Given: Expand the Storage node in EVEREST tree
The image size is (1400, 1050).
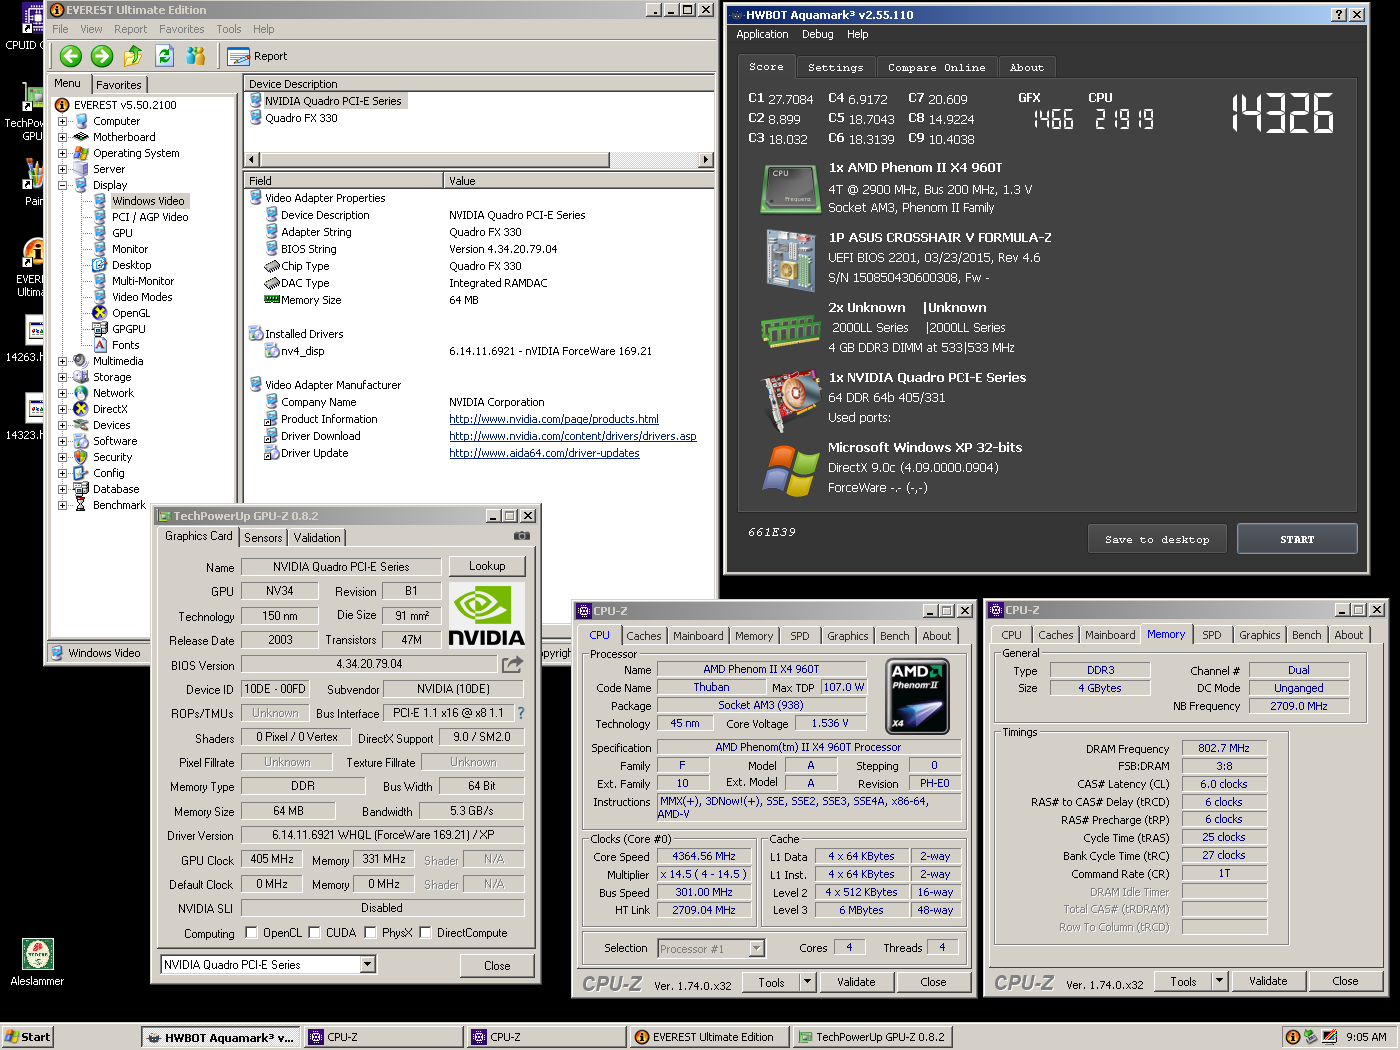Looking at the screenshot, I should click(x=62, y=377).
